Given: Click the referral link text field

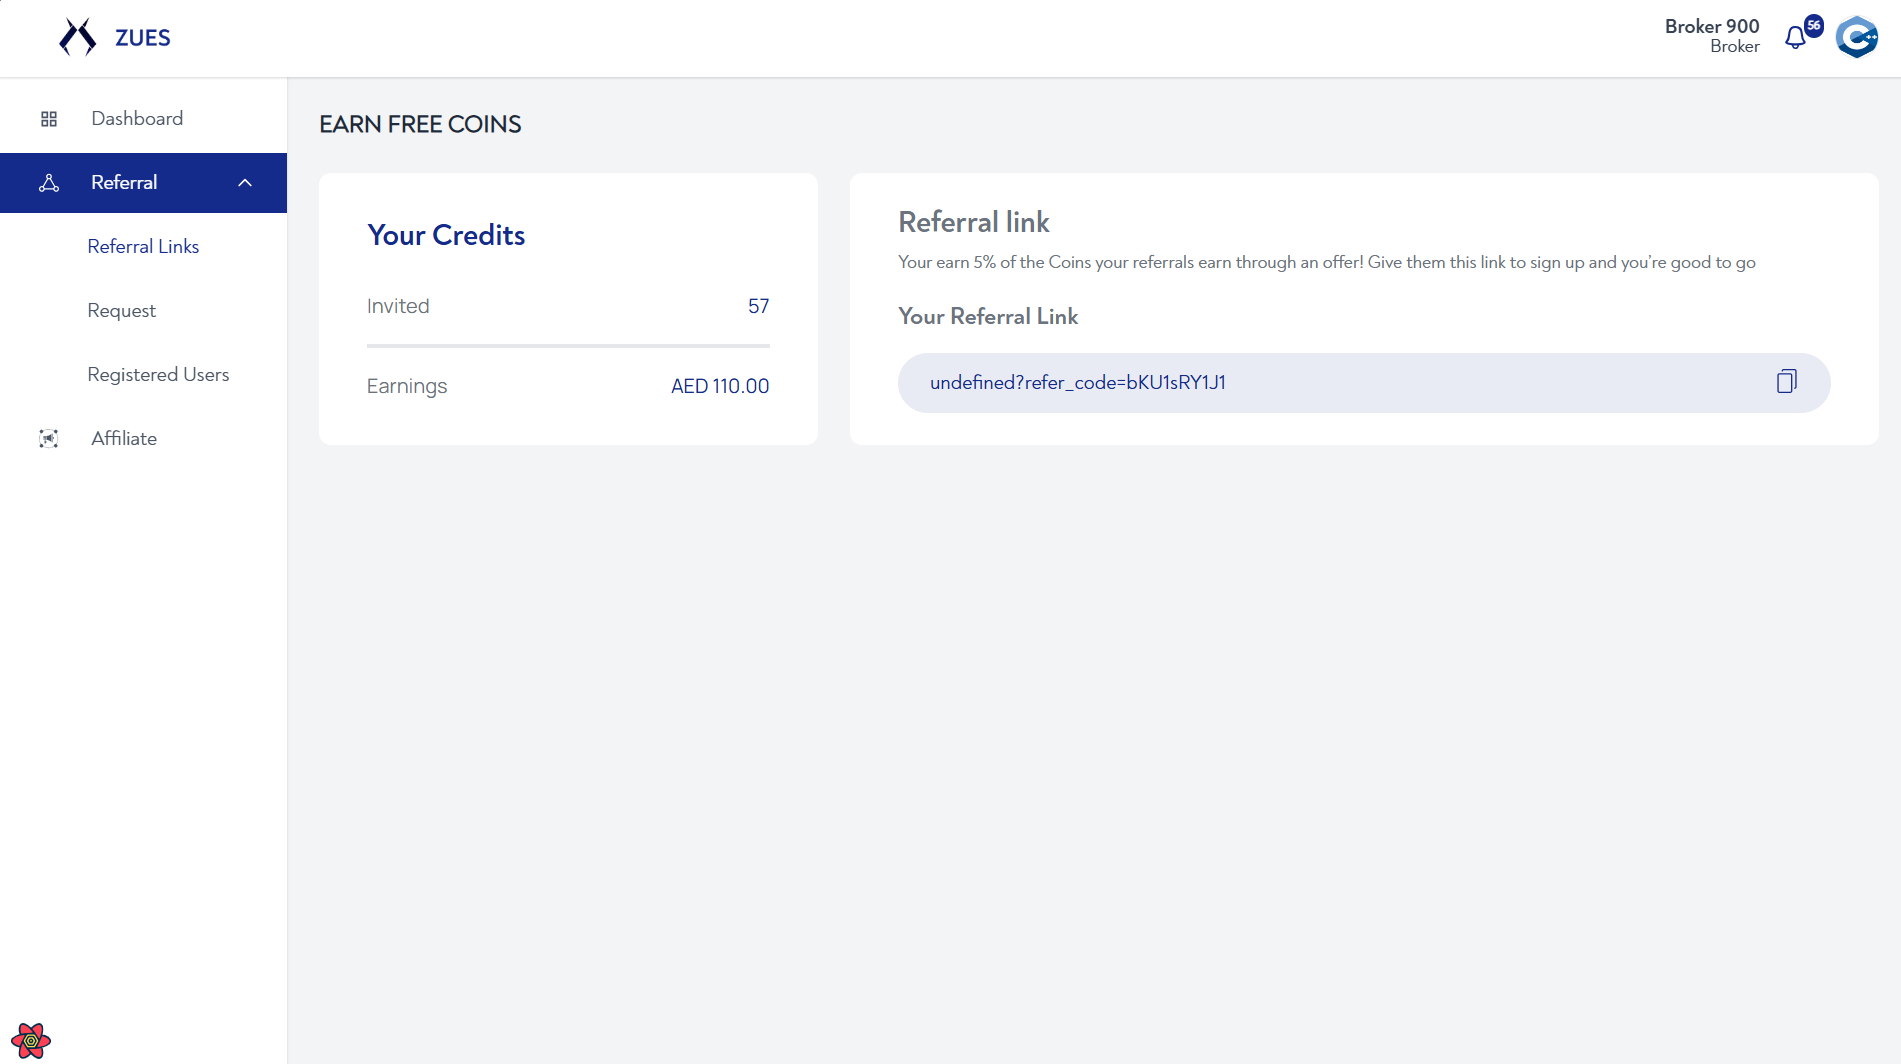Looking at the screenshot, I should [x=1364, y=383].
